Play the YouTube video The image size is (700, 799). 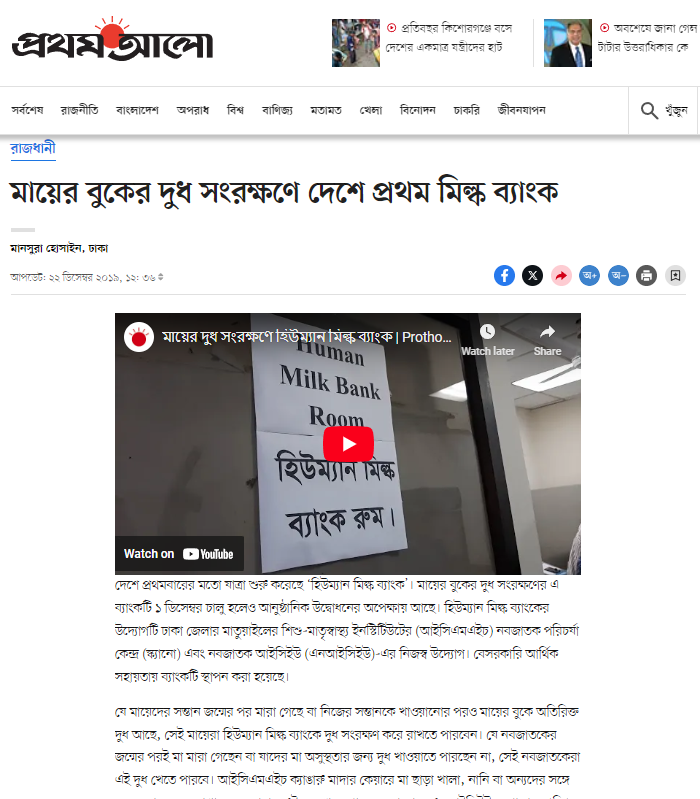click(348, 444)
